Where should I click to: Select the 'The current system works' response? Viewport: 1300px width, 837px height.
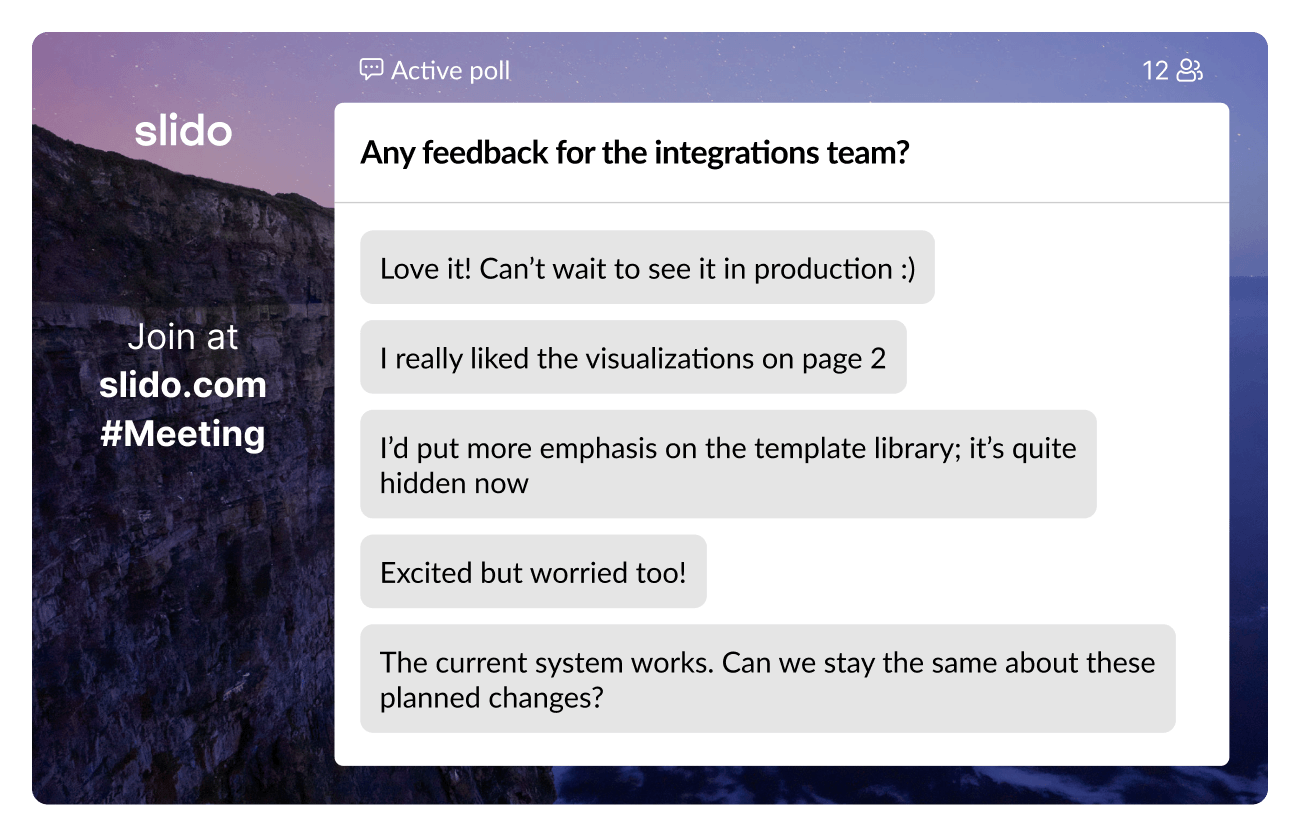click(x=767, y=678)
